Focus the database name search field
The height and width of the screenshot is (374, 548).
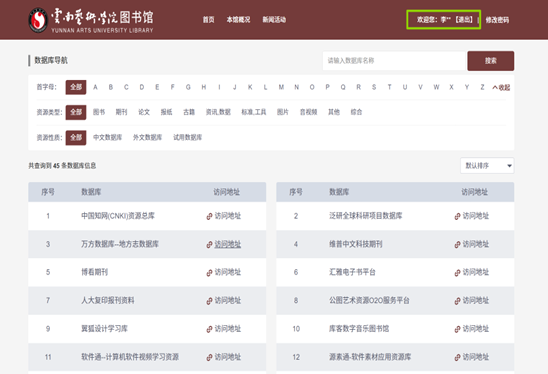point(394,61)
